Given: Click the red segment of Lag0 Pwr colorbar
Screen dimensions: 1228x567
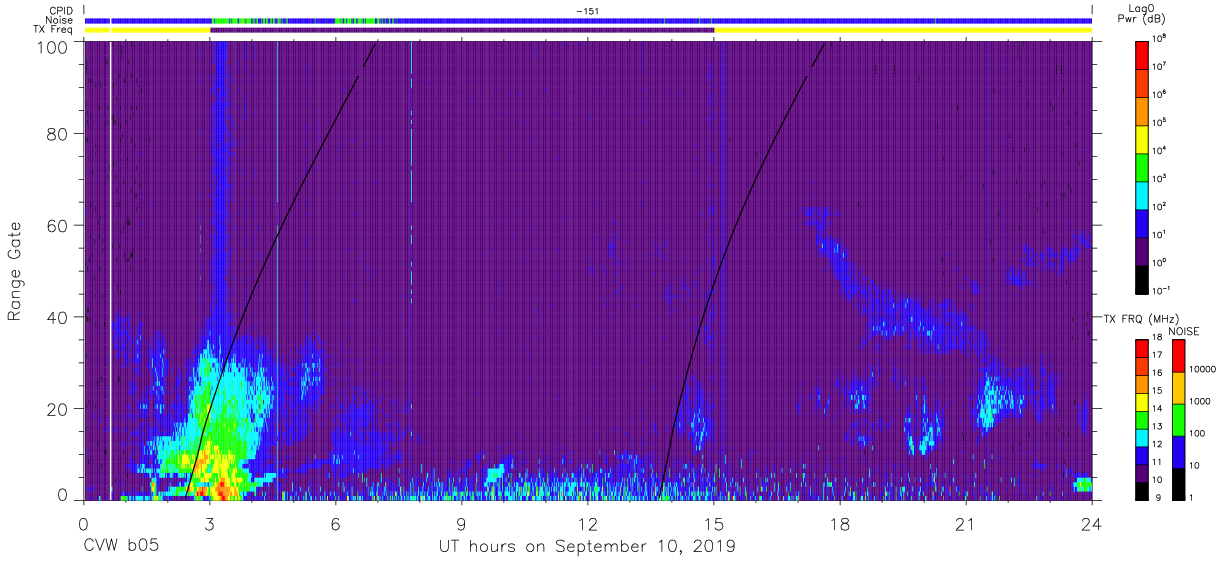Looking at the screenshot, I should [1143, 54].
